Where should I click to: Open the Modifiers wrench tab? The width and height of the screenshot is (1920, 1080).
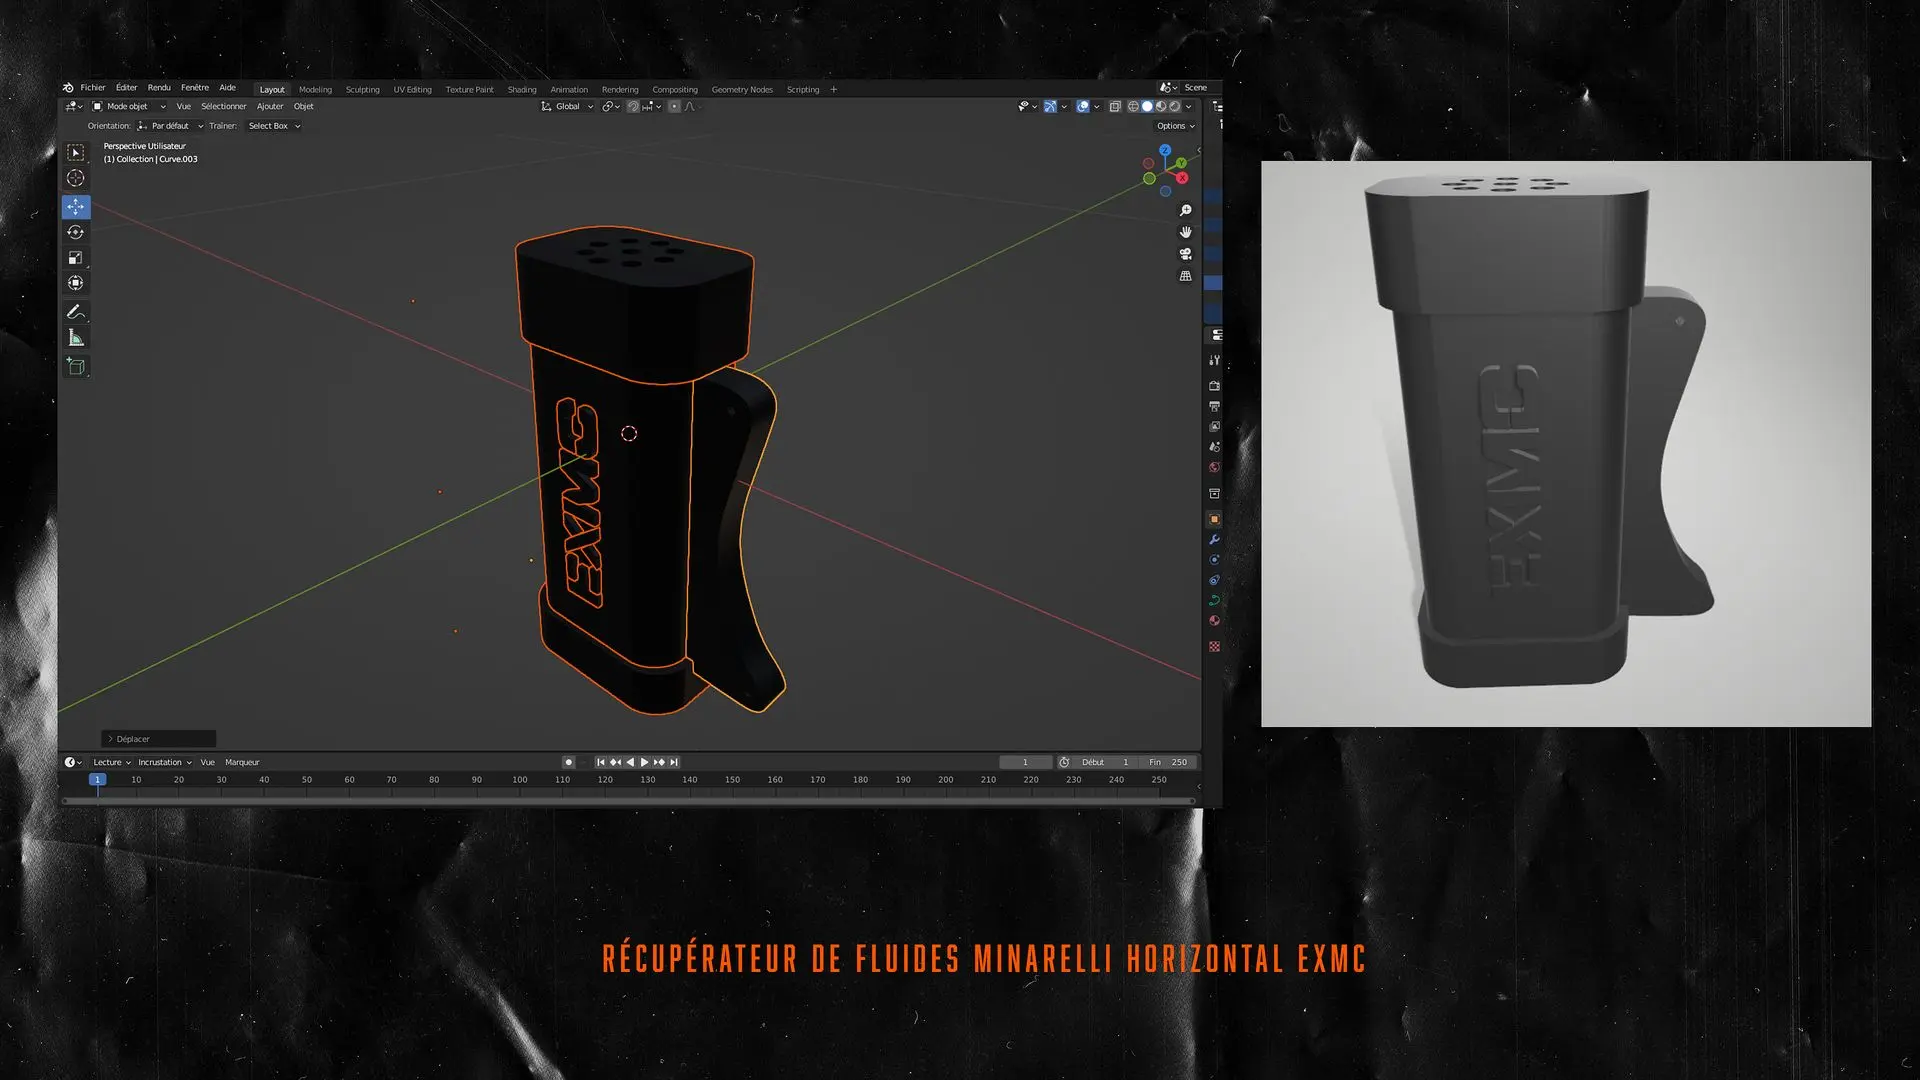click(1215, 540)
